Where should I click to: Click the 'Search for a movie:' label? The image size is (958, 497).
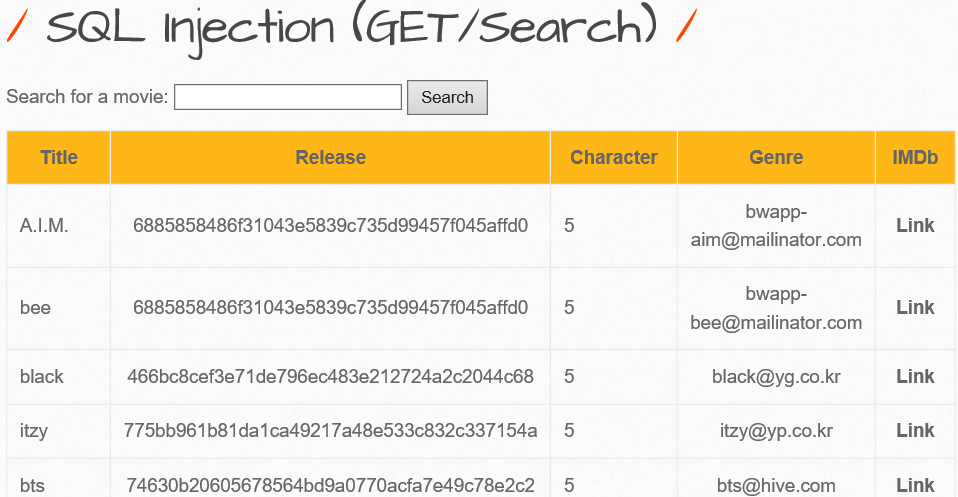[x=87, y=97]
